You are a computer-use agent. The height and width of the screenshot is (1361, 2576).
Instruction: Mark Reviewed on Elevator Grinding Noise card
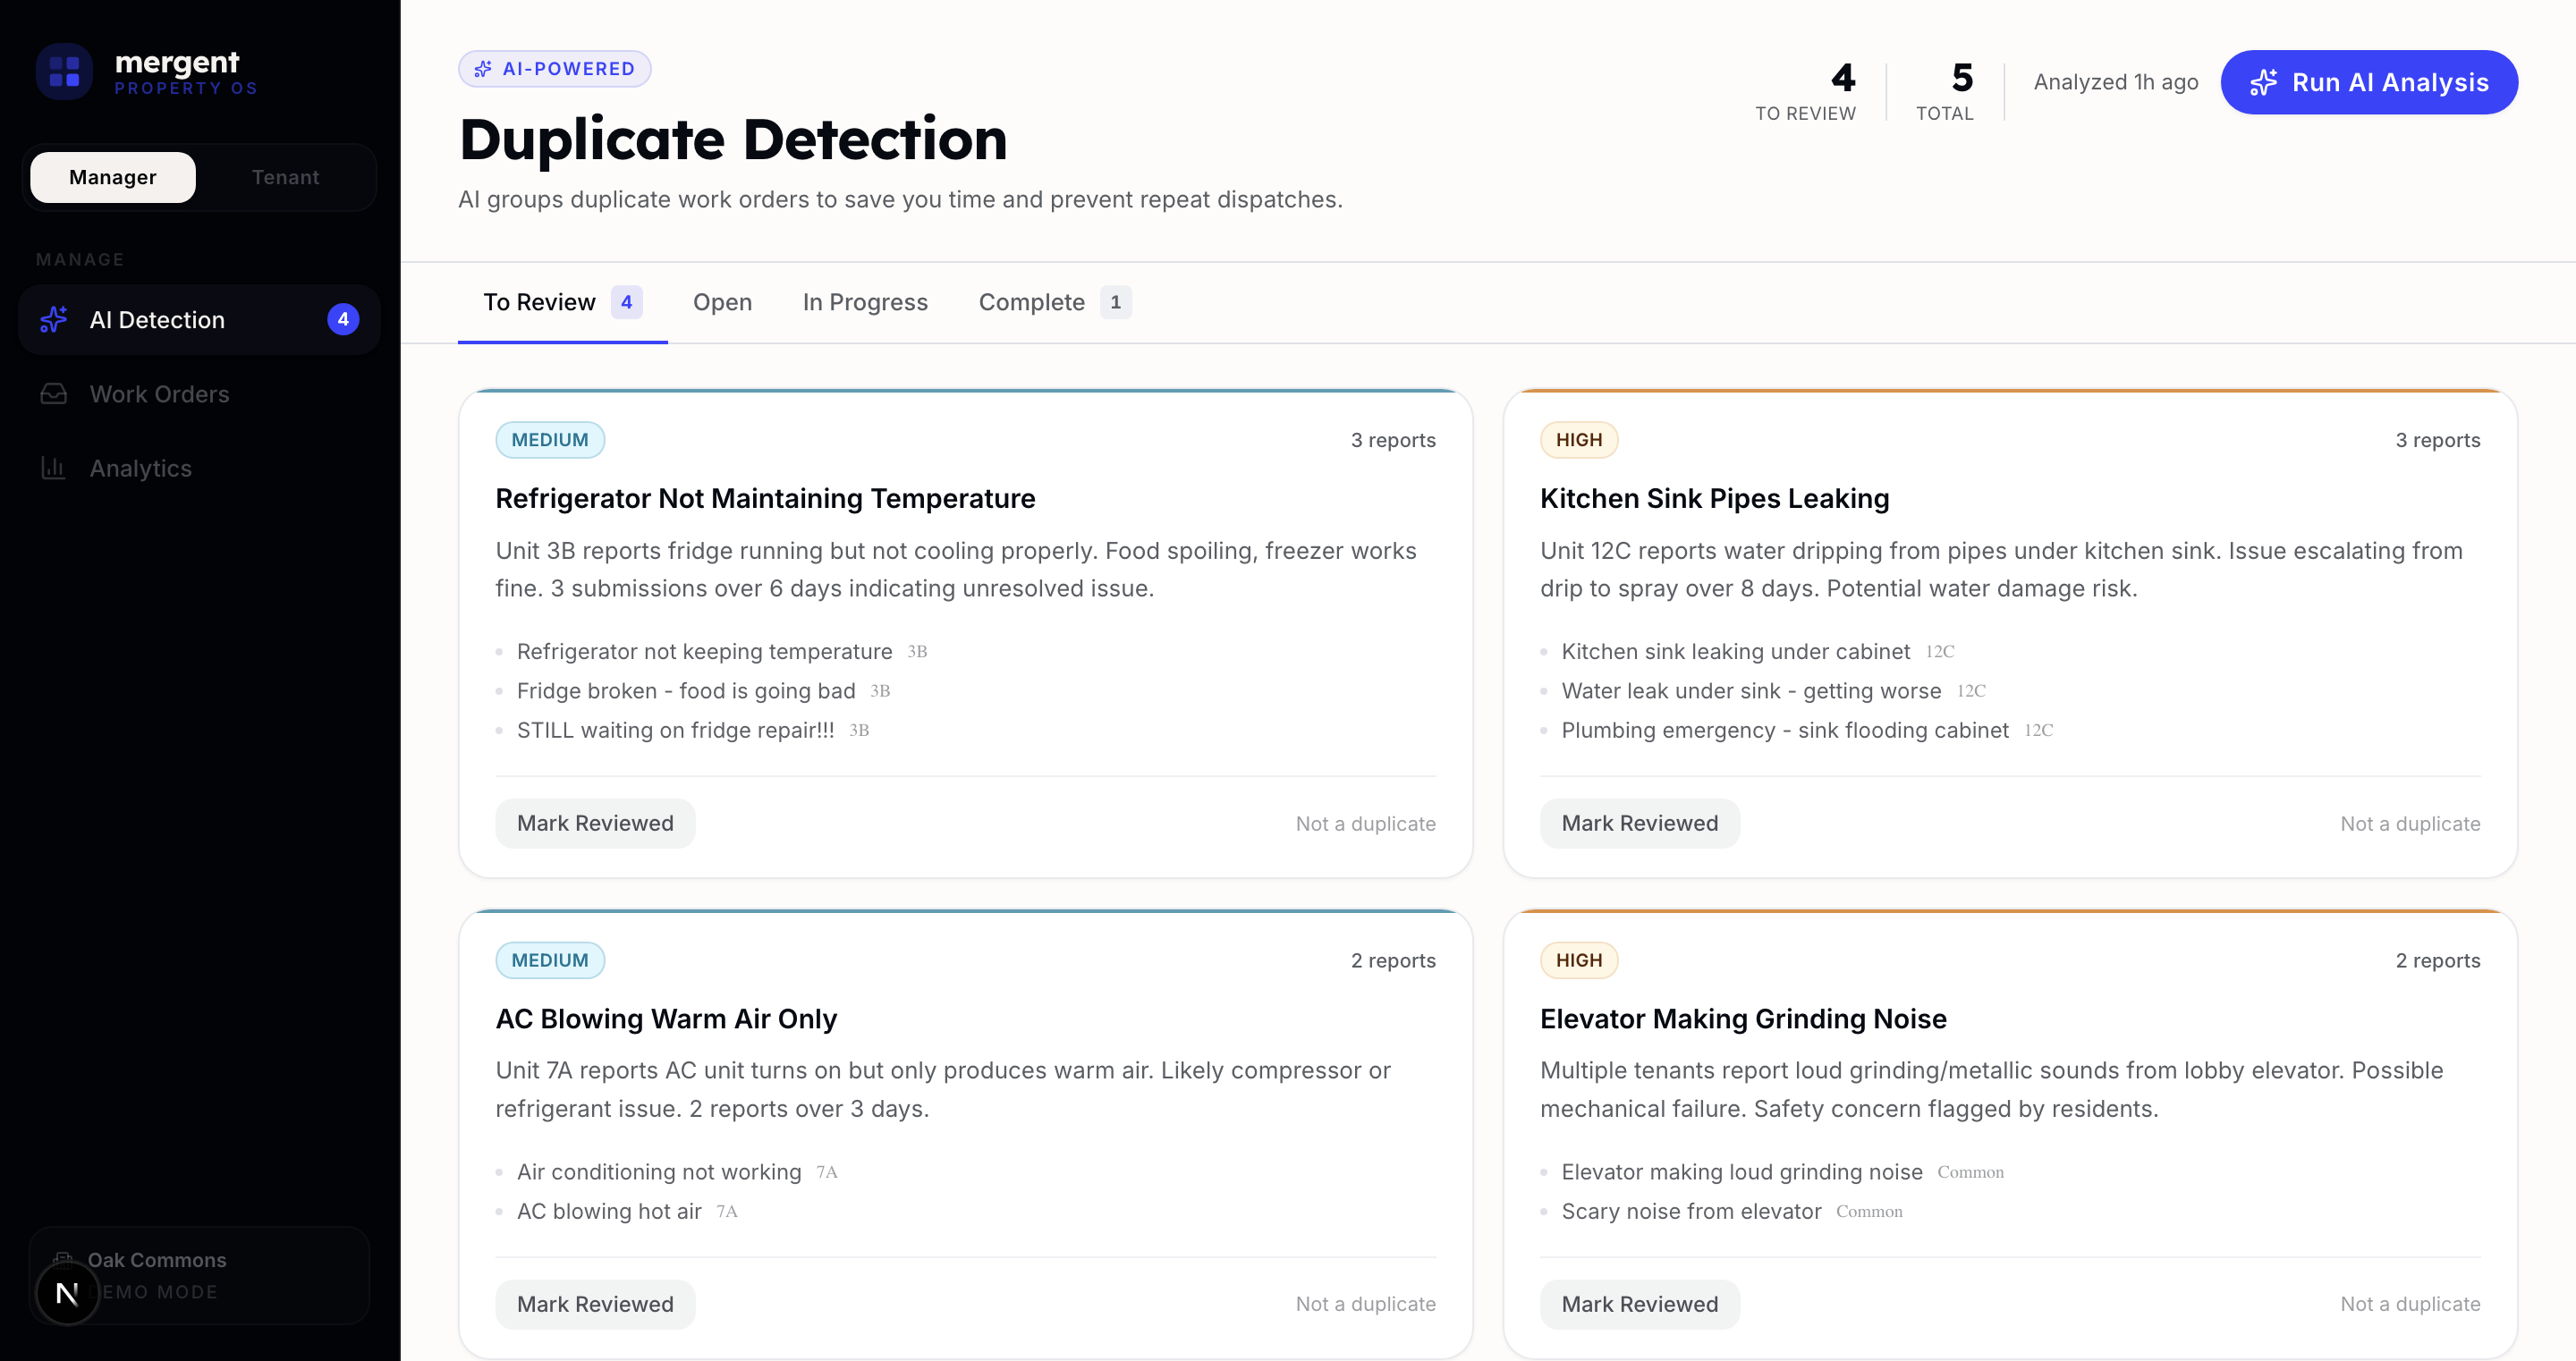1639,1304
